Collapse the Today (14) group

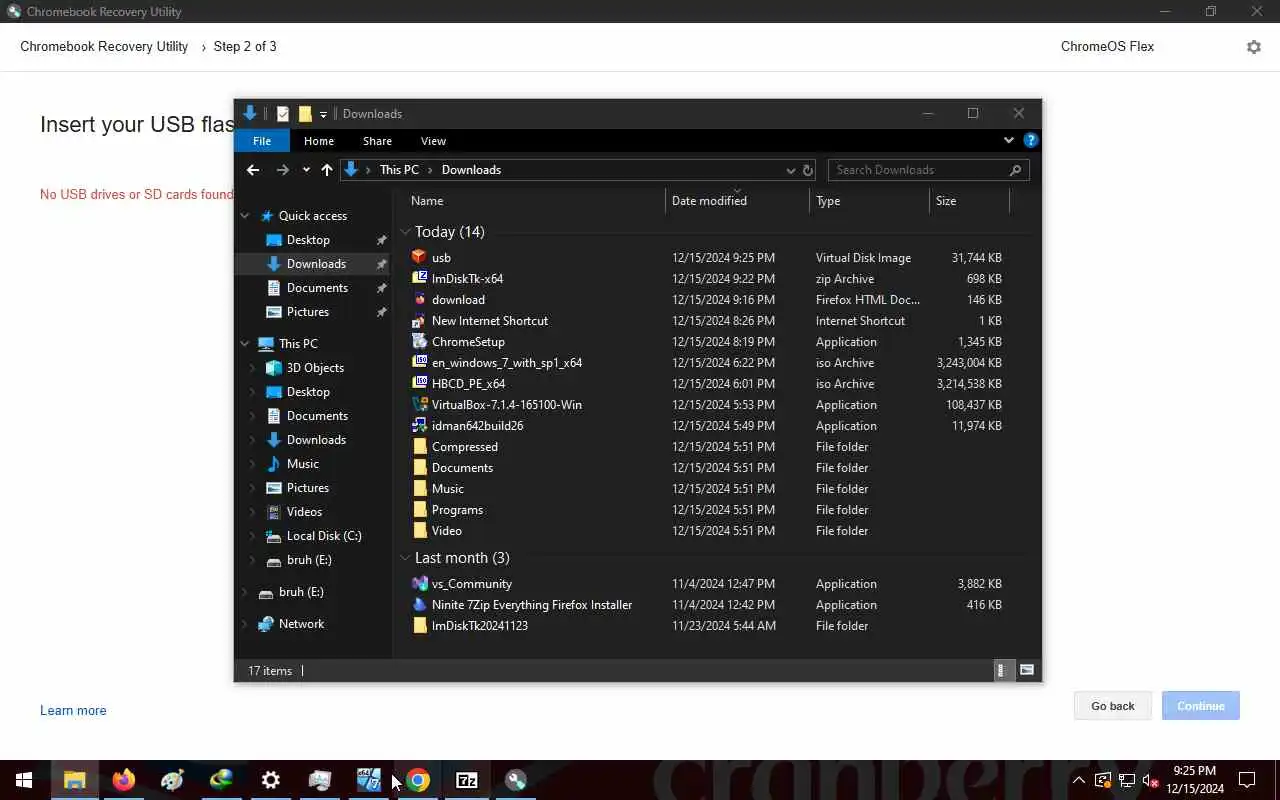coord(406,232)
